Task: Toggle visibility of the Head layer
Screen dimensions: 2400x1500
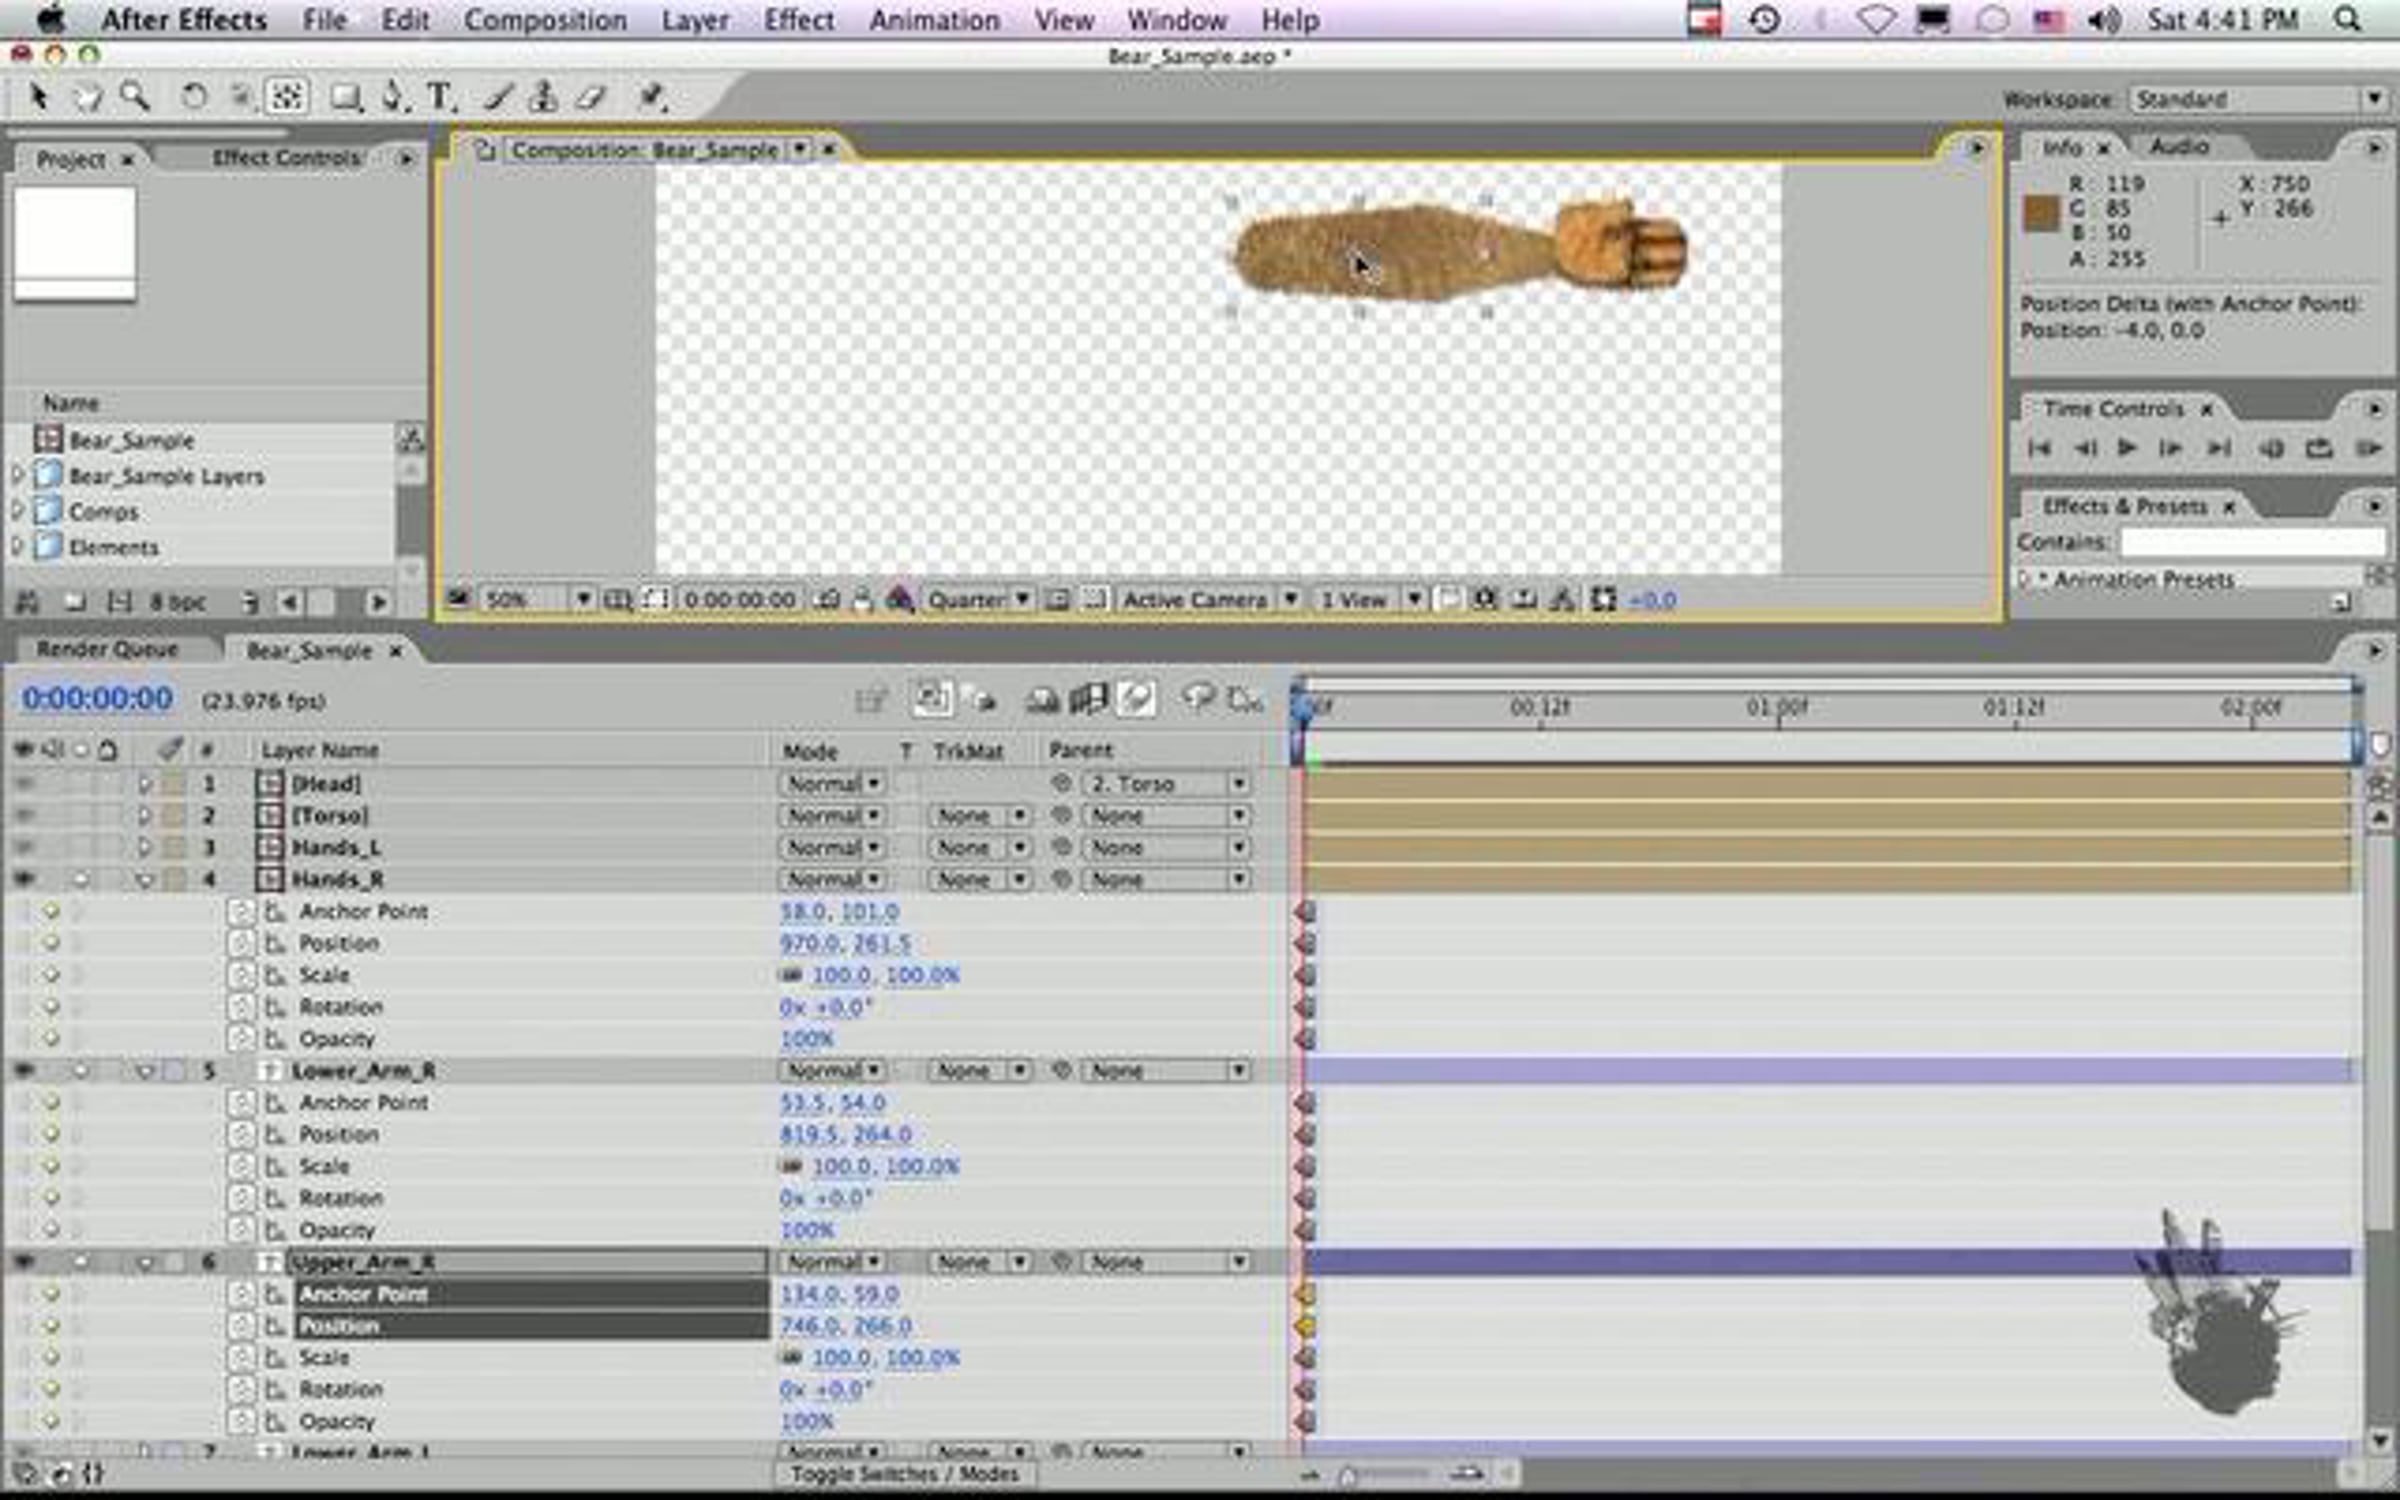Action: 23,784
